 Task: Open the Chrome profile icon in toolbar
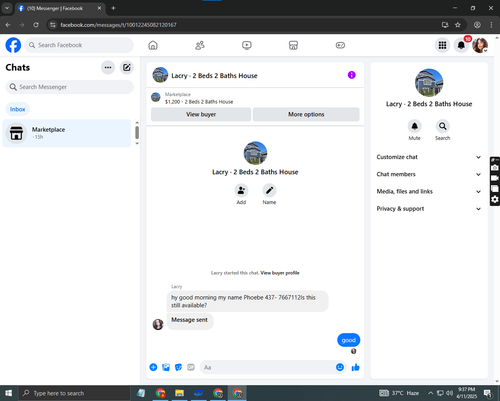point(477,25)
